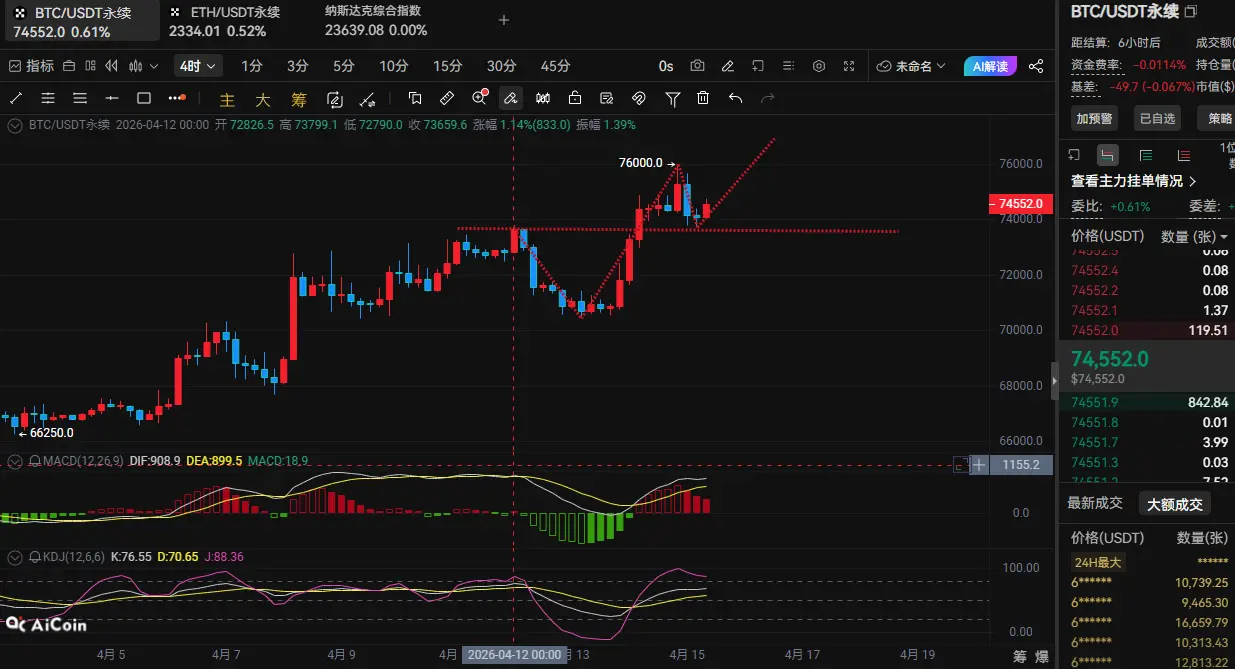1235x669 pixels.
Task: Select the highlighted order book layout icon
Action: [1107, 155]
